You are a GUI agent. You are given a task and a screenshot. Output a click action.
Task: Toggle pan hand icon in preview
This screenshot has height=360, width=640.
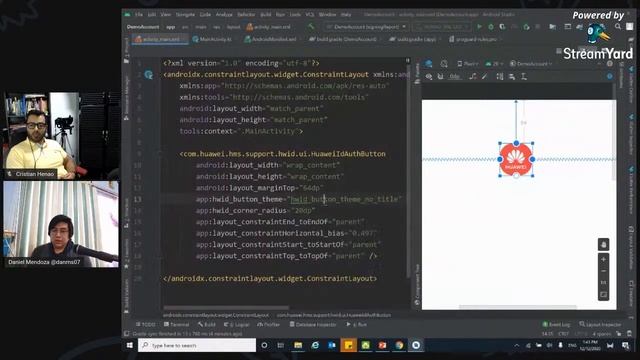click(x=603, y=244)
